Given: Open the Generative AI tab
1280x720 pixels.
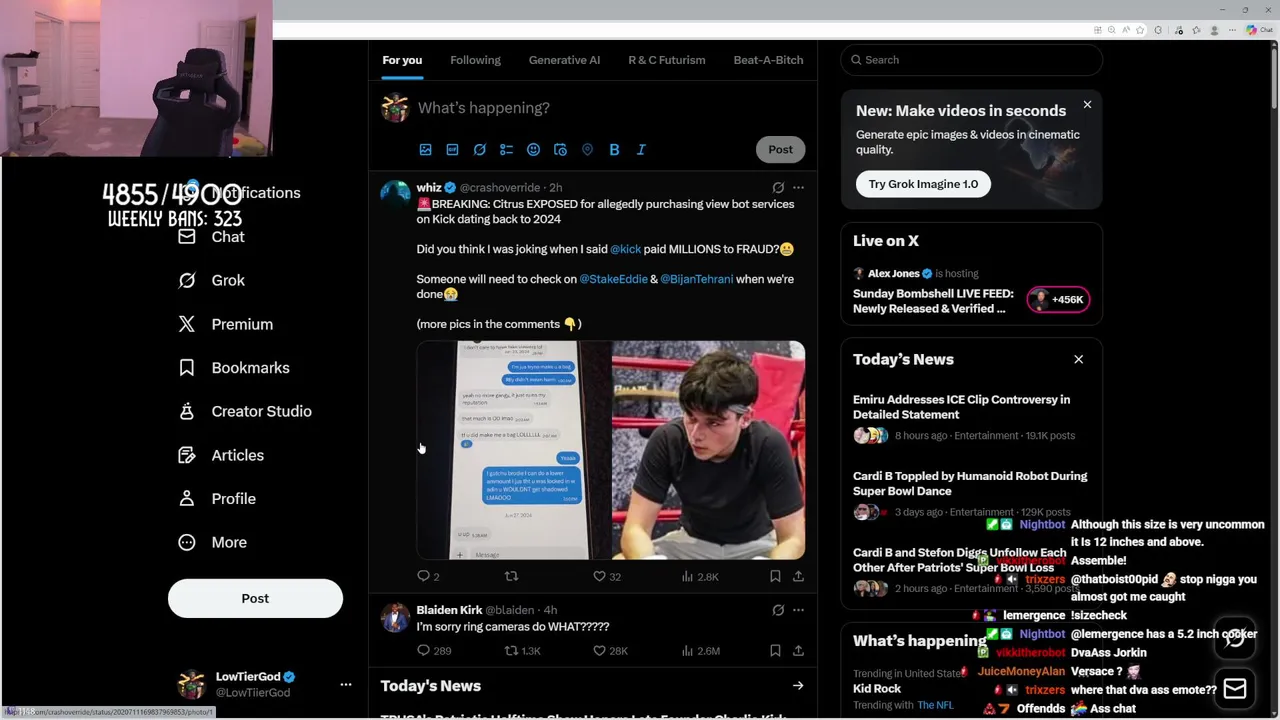Looking at the screenshot, I should click(564, 60).
